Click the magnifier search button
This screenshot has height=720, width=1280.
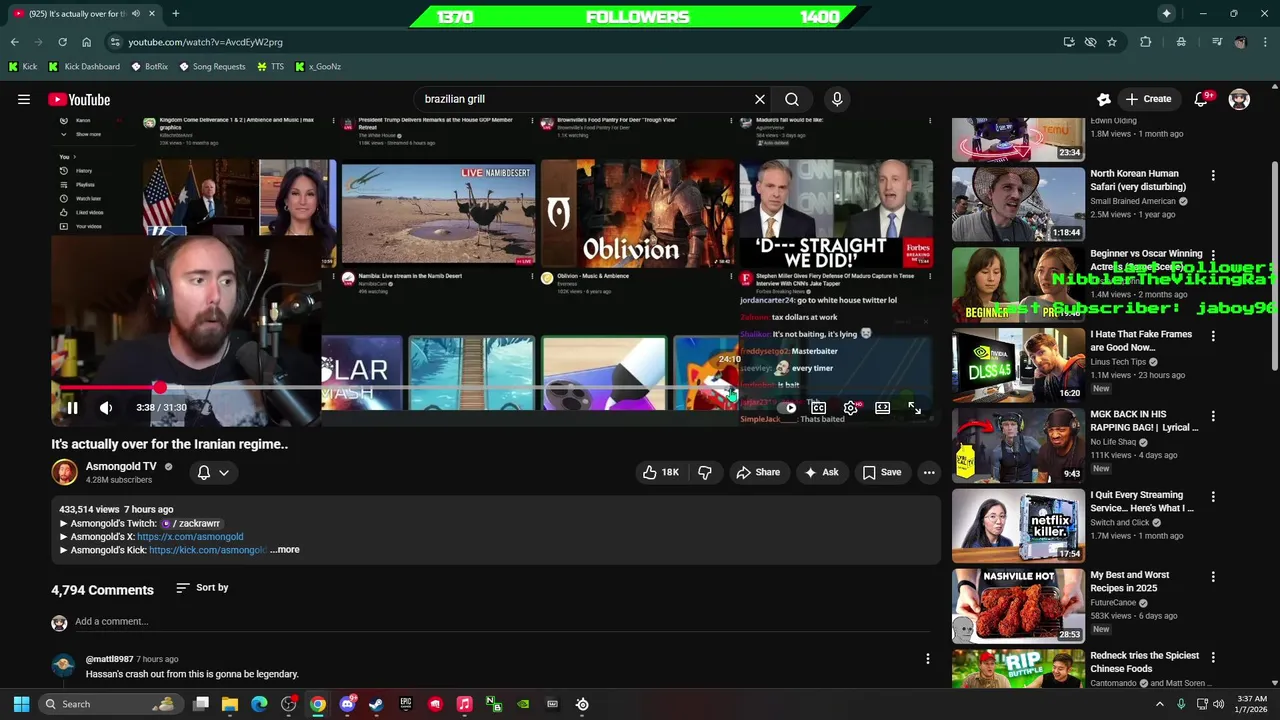coord(792,99)
